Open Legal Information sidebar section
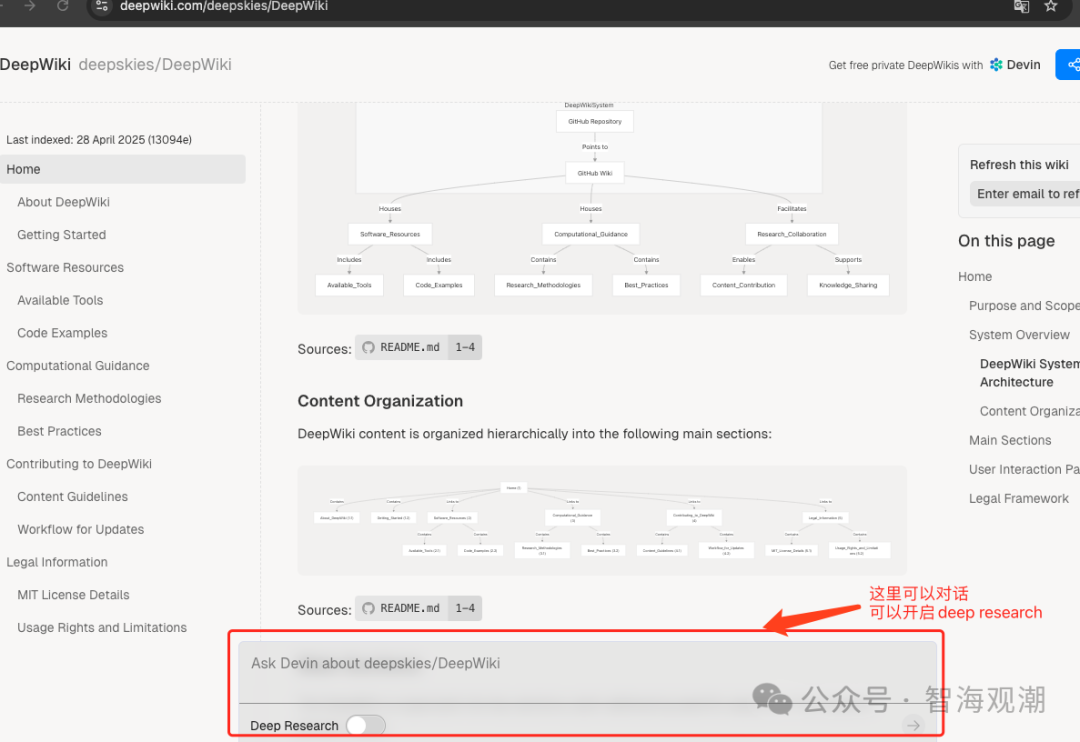Screen dimensions: 1080x742 point(57,562)
